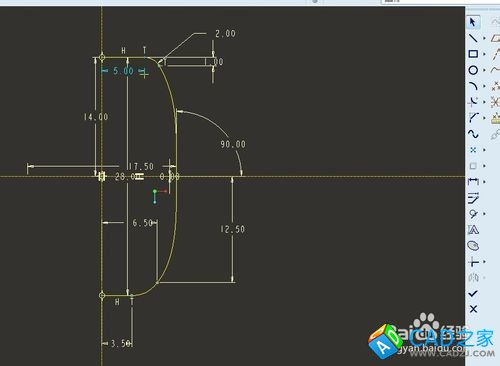This screenshot has width=500, height=366.
Task: Expand the Rectangle tool flyout arrow
Action: (x=484, y=54)
